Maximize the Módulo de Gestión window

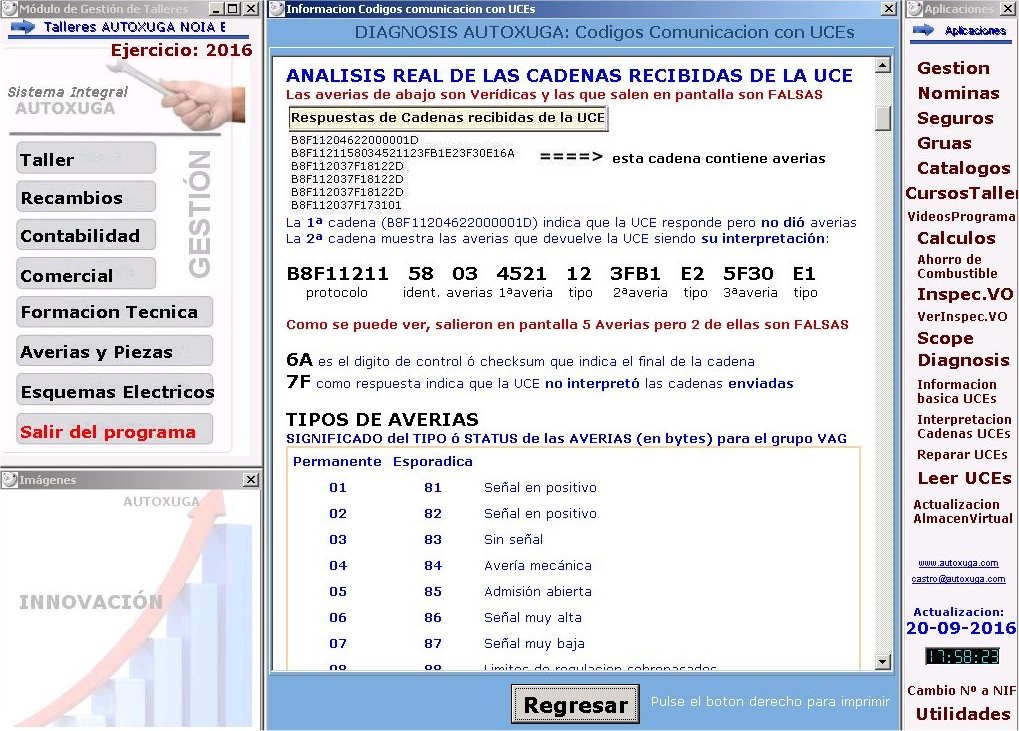tap(233, 8)
